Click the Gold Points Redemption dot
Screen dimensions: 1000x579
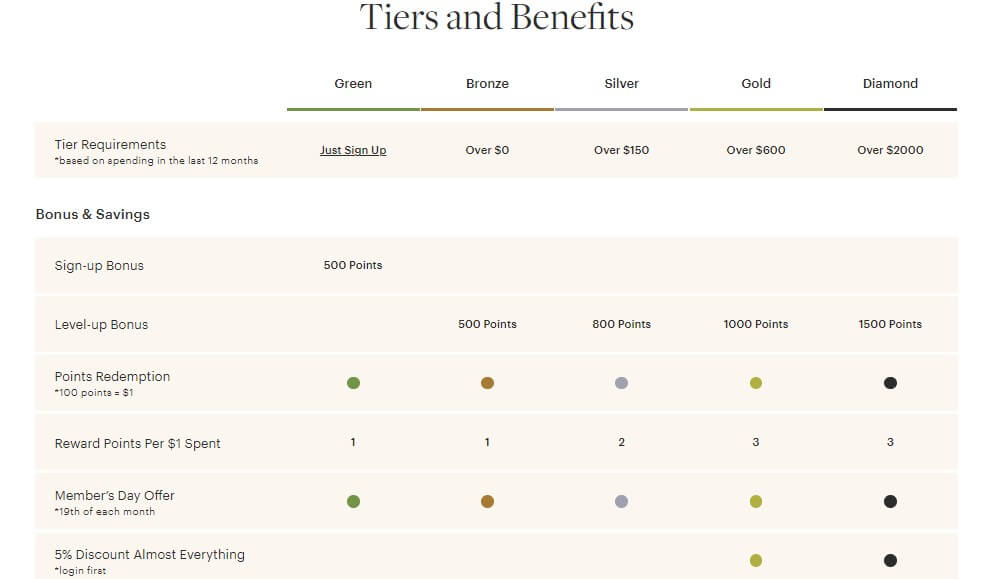coord(756,382)
